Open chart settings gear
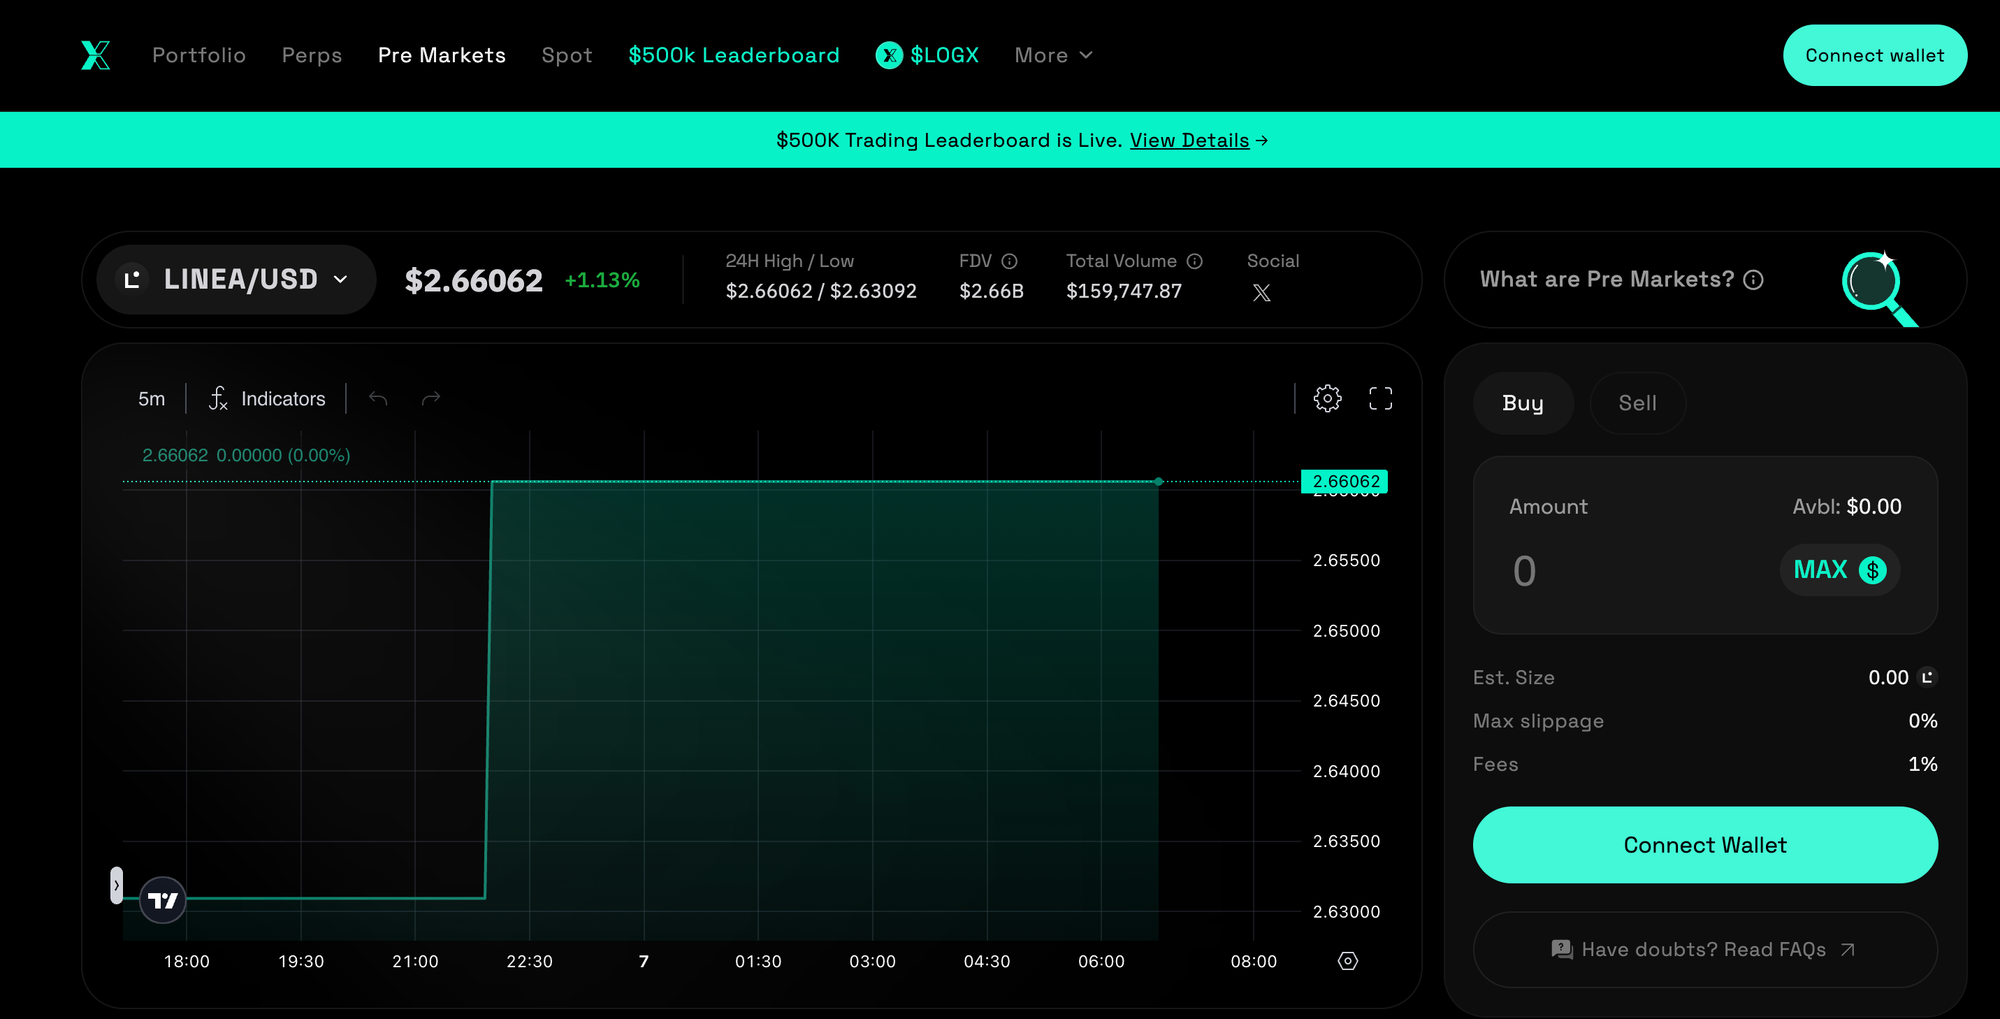Viewport: 2000px width, 1019px height. coord(1327,398)
